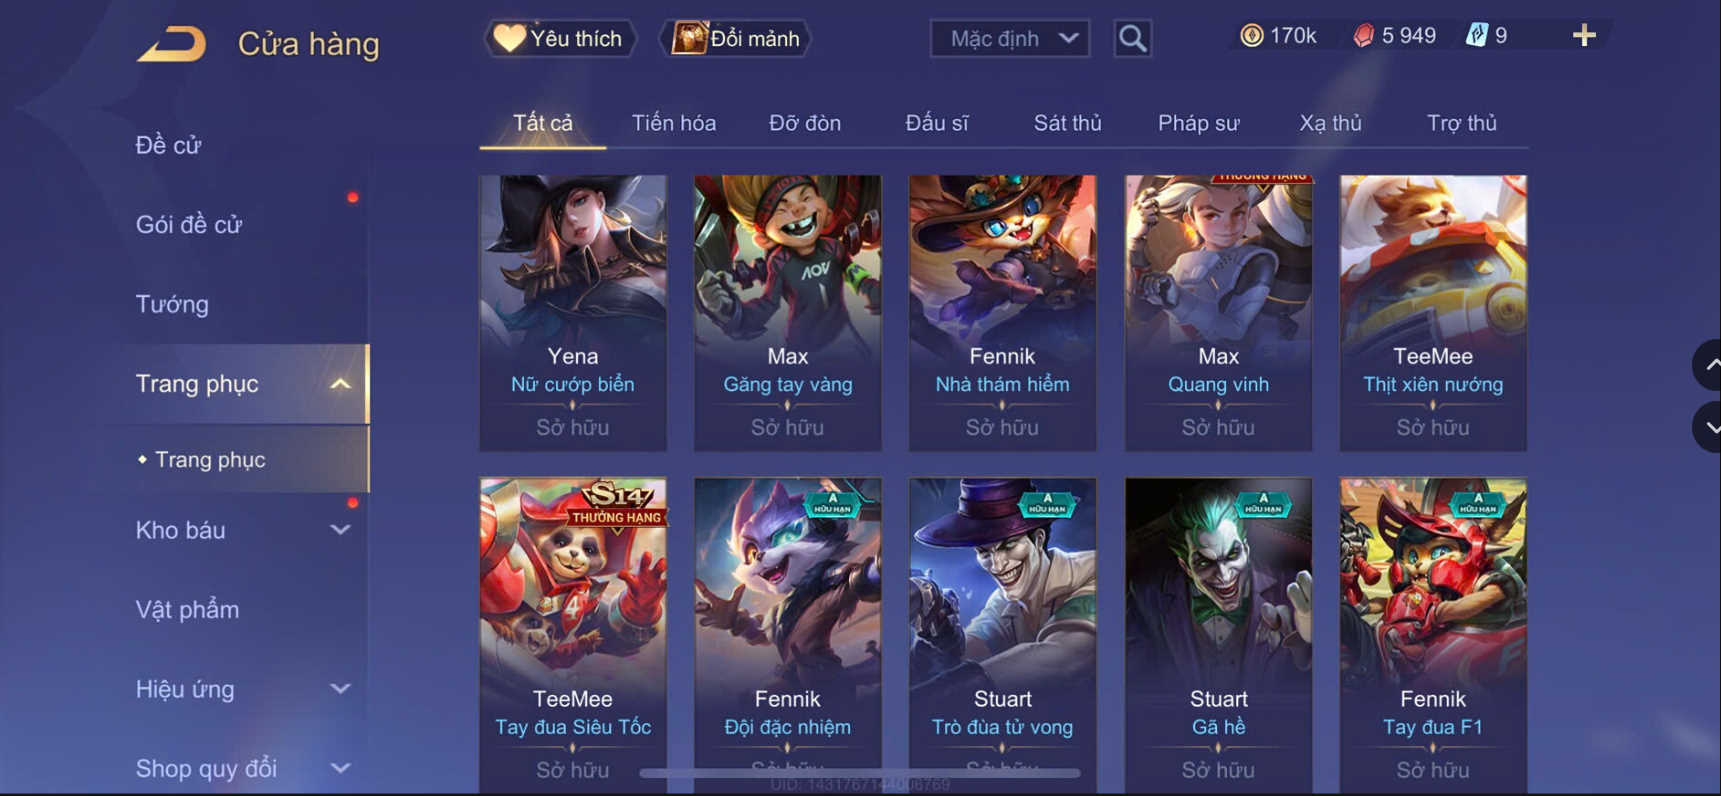
Task: Click the red ruby currency icon
Action: pos(1363,36)
